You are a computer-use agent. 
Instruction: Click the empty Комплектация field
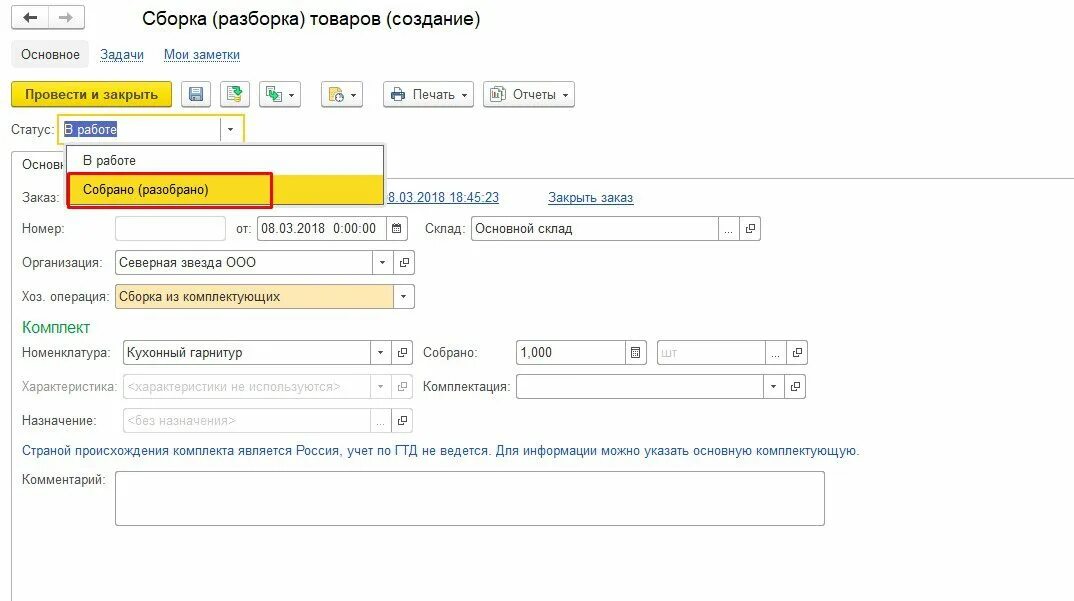pos(640,387)
